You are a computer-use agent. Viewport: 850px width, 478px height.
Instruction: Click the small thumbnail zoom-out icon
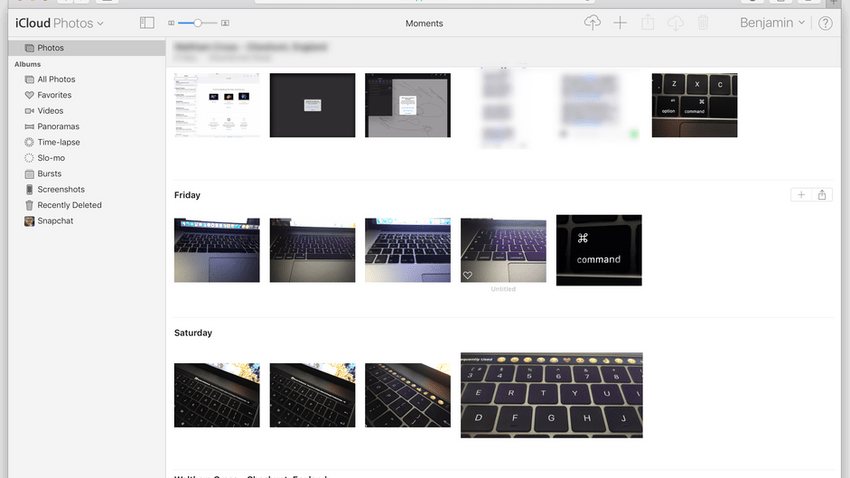pyautogui.click(x=171, y=23)
